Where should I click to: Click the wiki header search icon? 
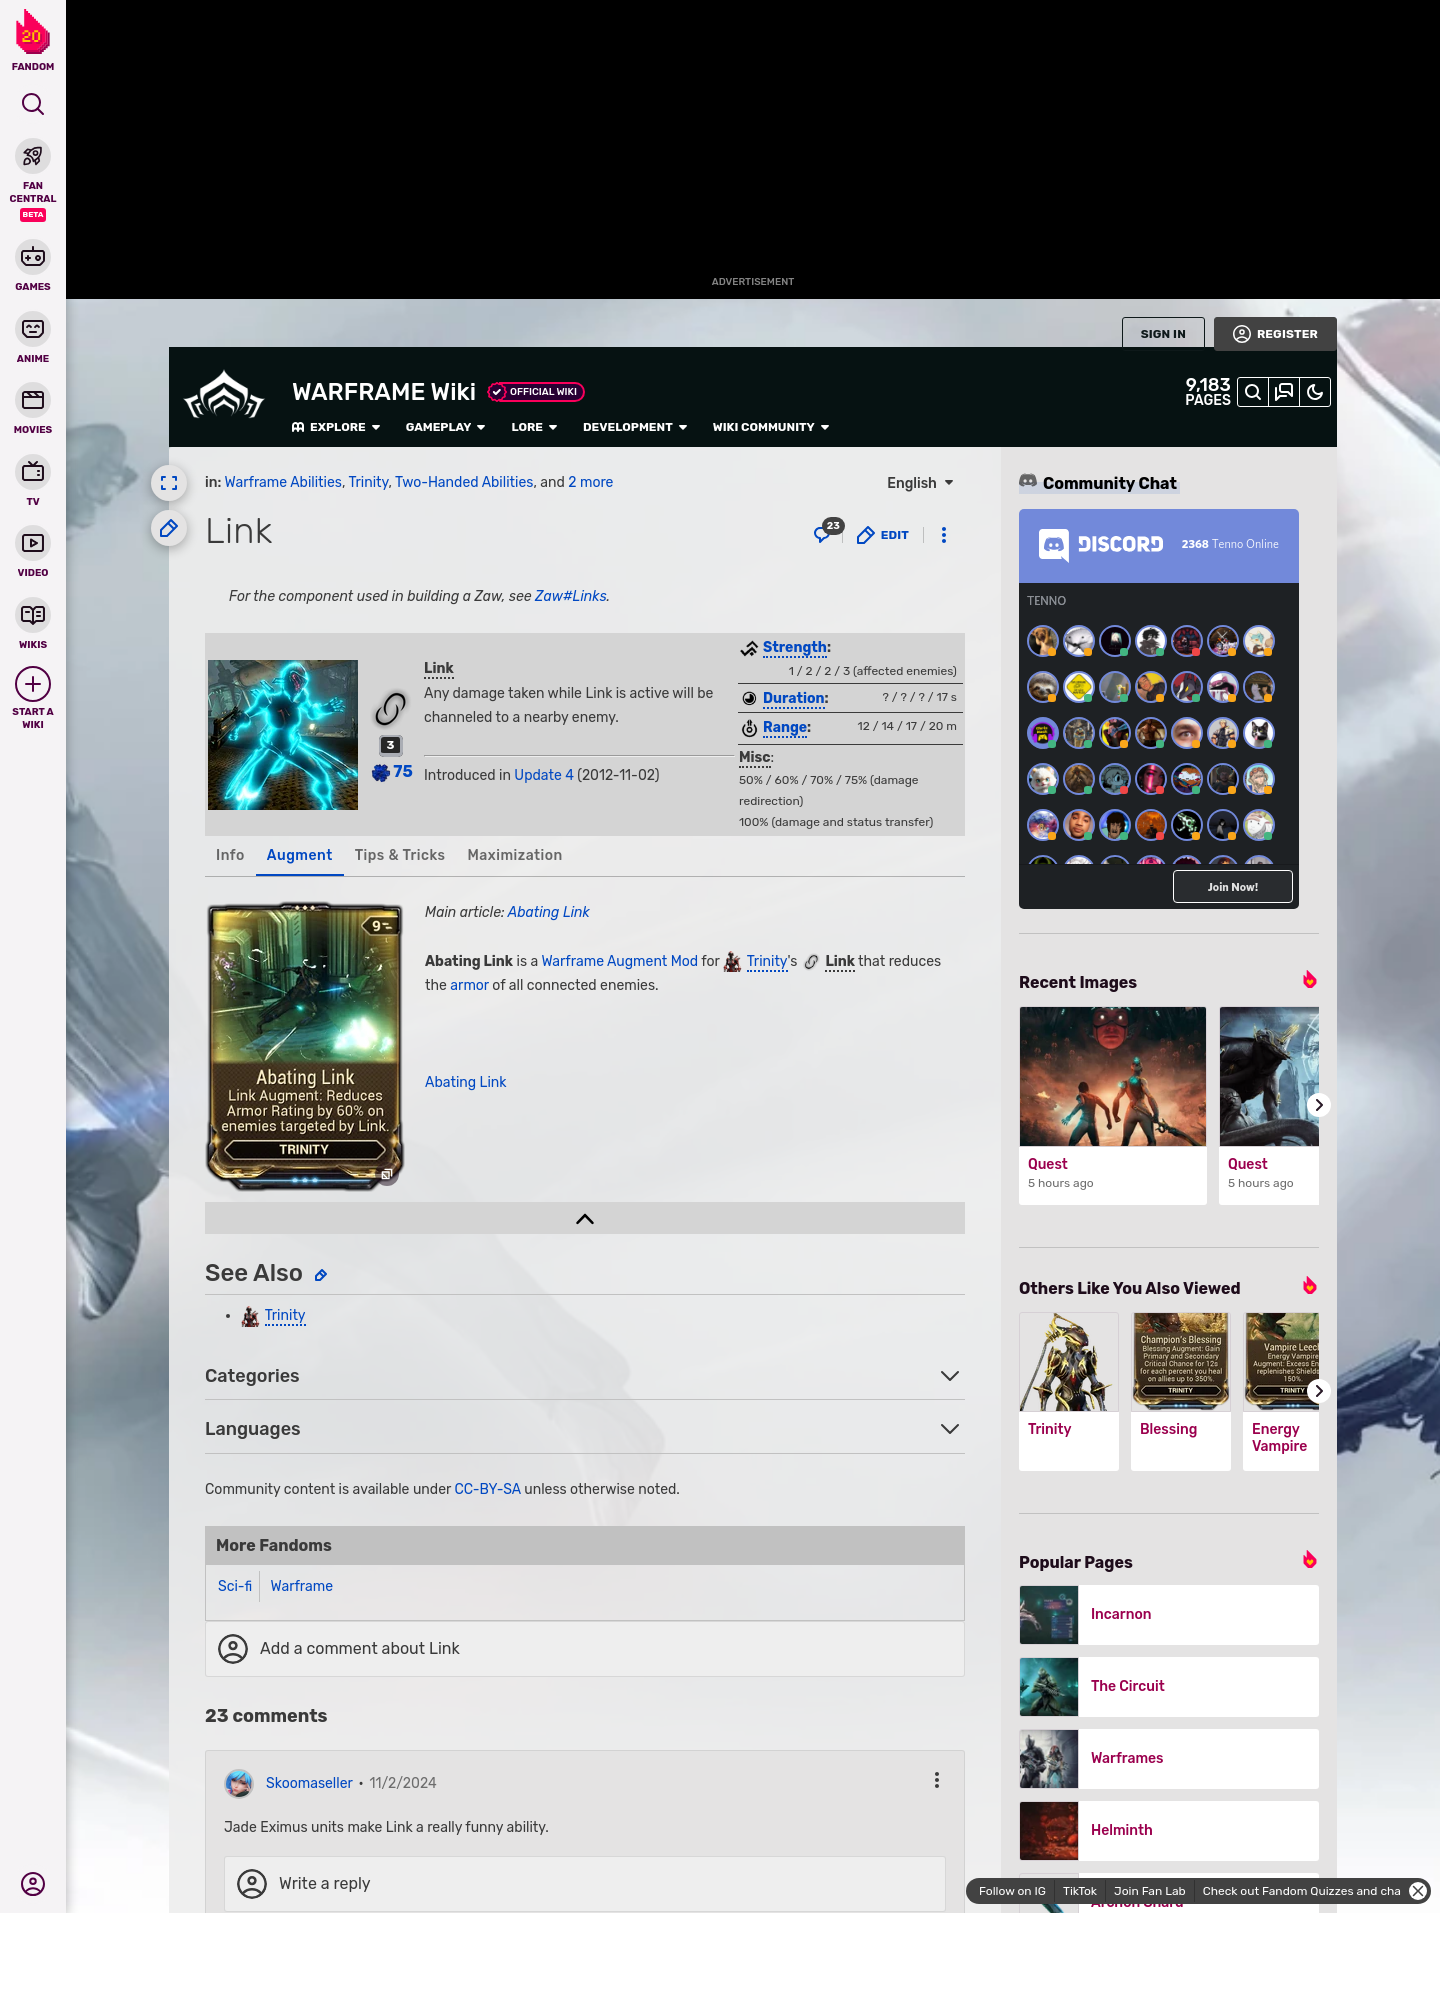coord(1252,392)
